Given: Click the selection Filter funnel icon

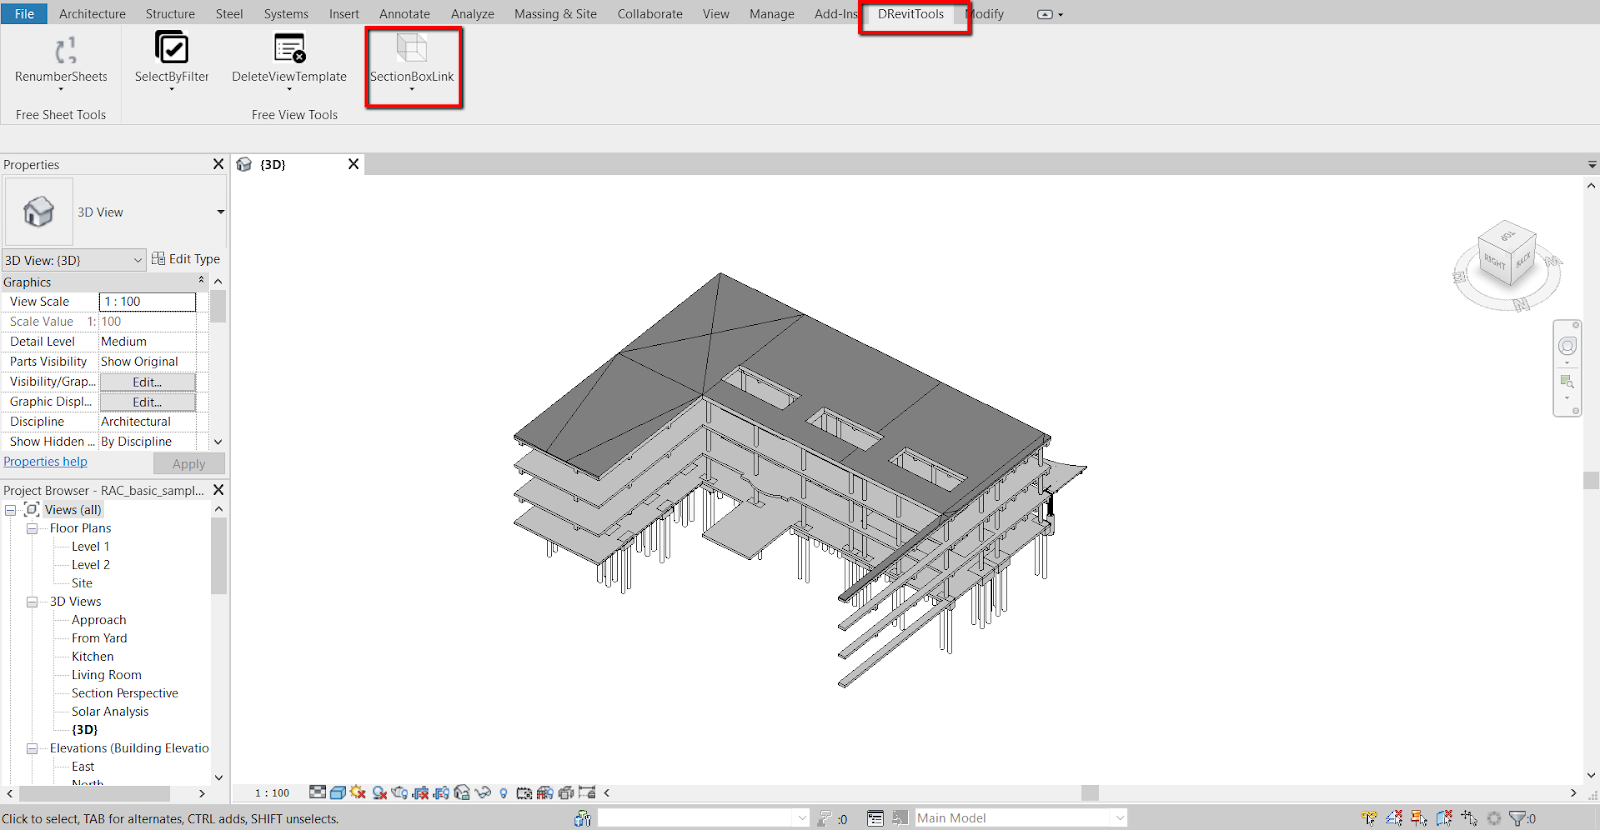Looking at the screenshot, I should point(1517,818).
